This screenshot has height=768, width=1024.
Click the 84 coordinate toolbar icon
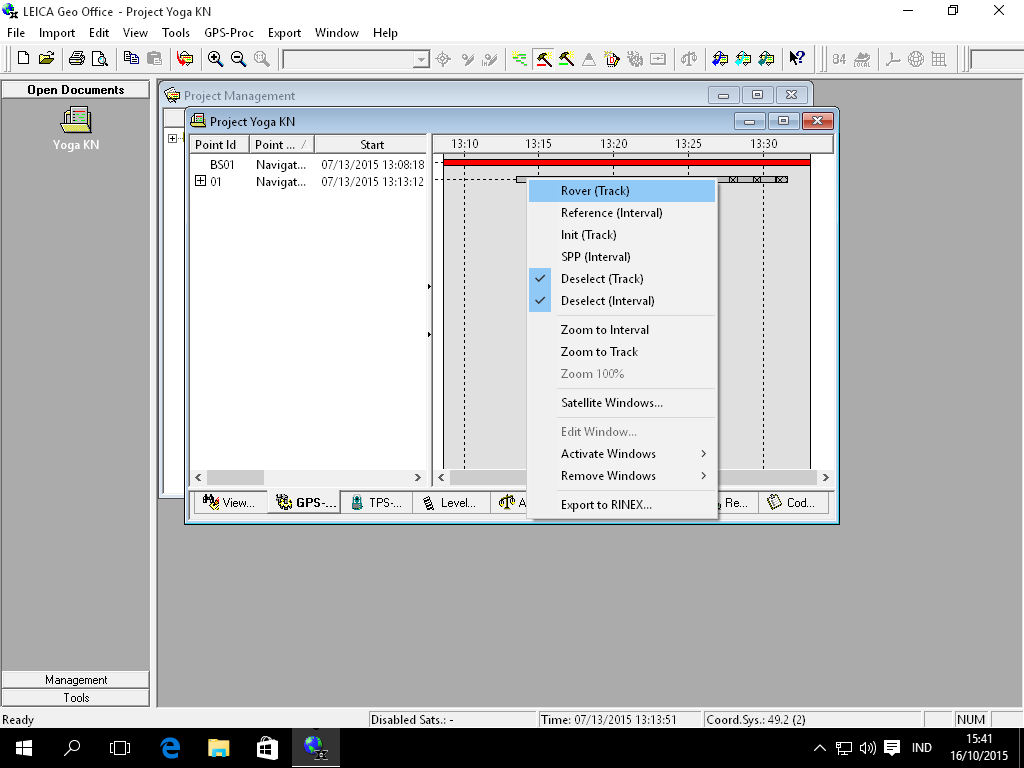tap(839, 59)
